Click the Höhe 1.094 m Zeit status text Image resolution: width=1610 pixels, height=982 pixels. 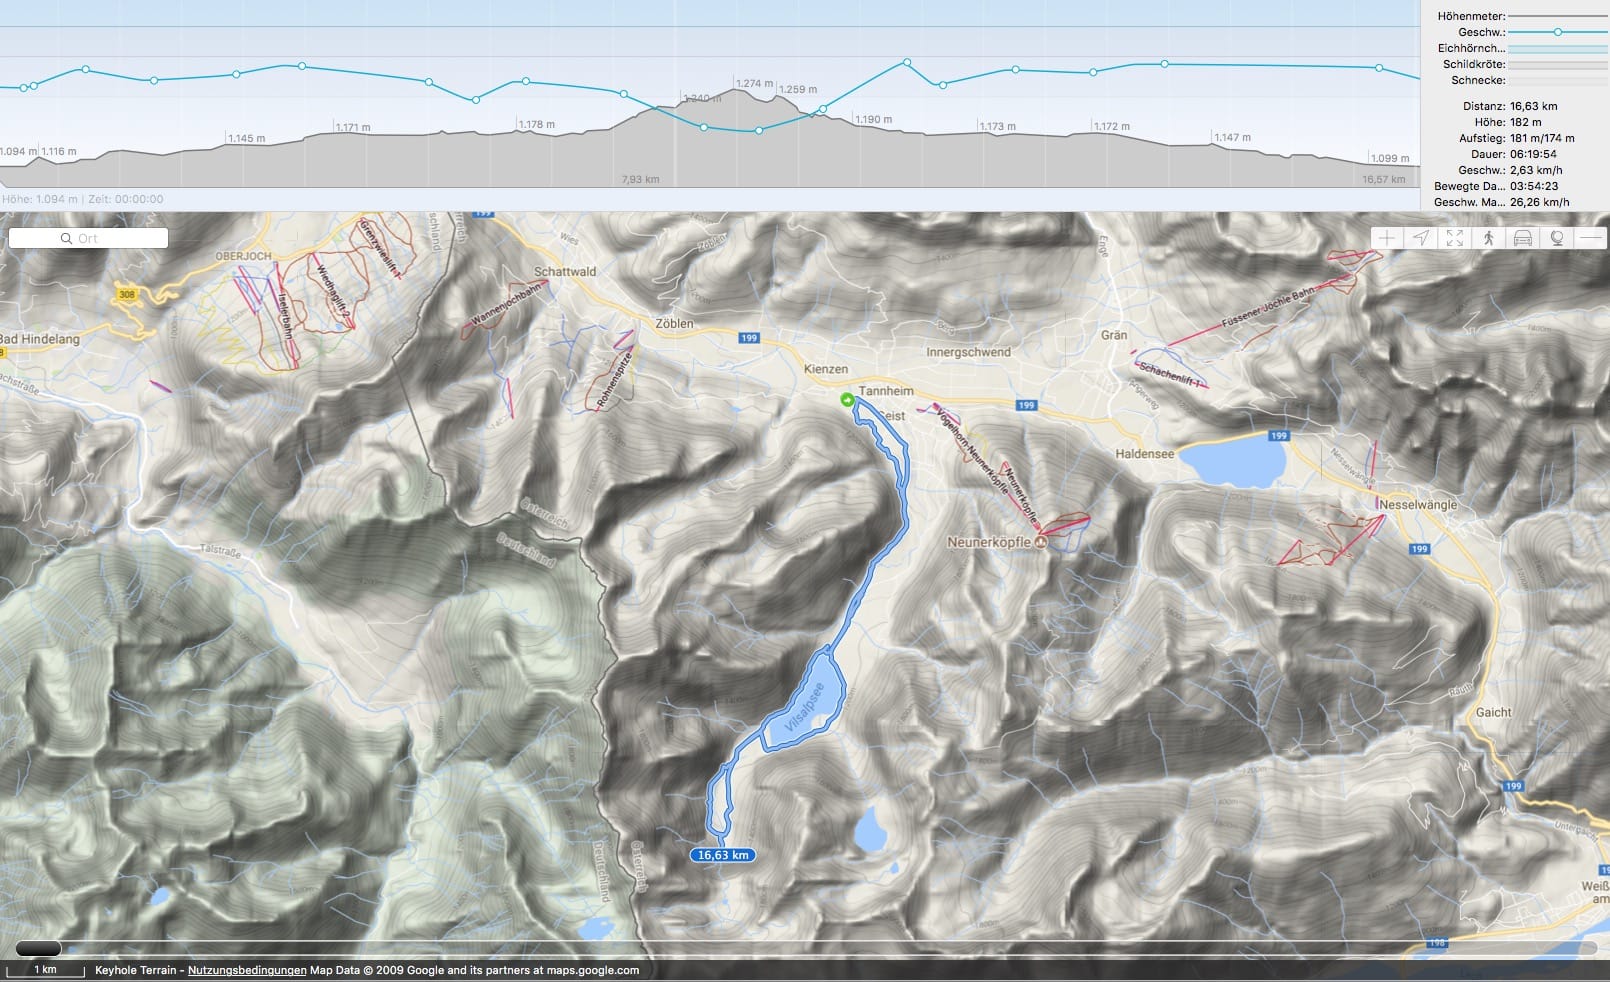[x=82, y=199]
